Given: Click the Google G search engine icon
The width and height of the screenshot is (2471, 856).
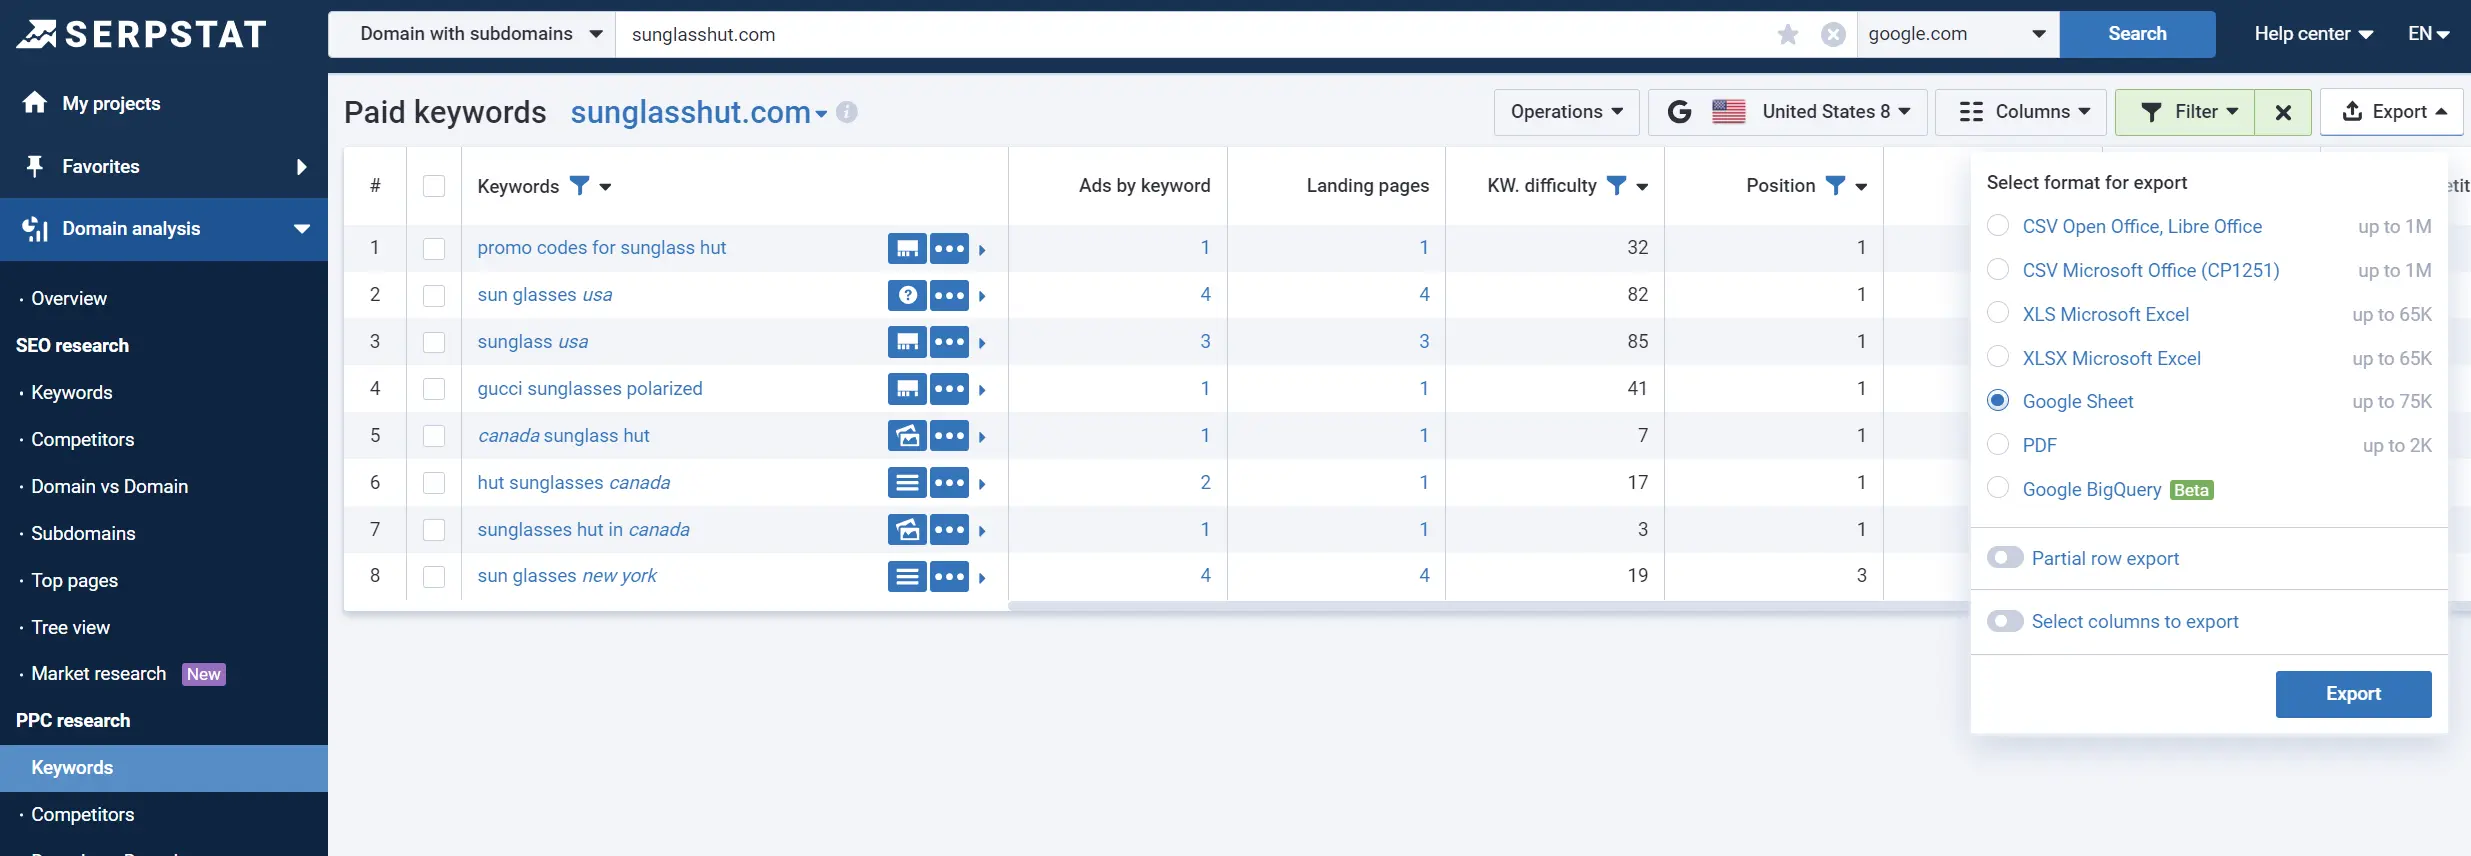Looking at the screenshot, I should pos(1680,112).
